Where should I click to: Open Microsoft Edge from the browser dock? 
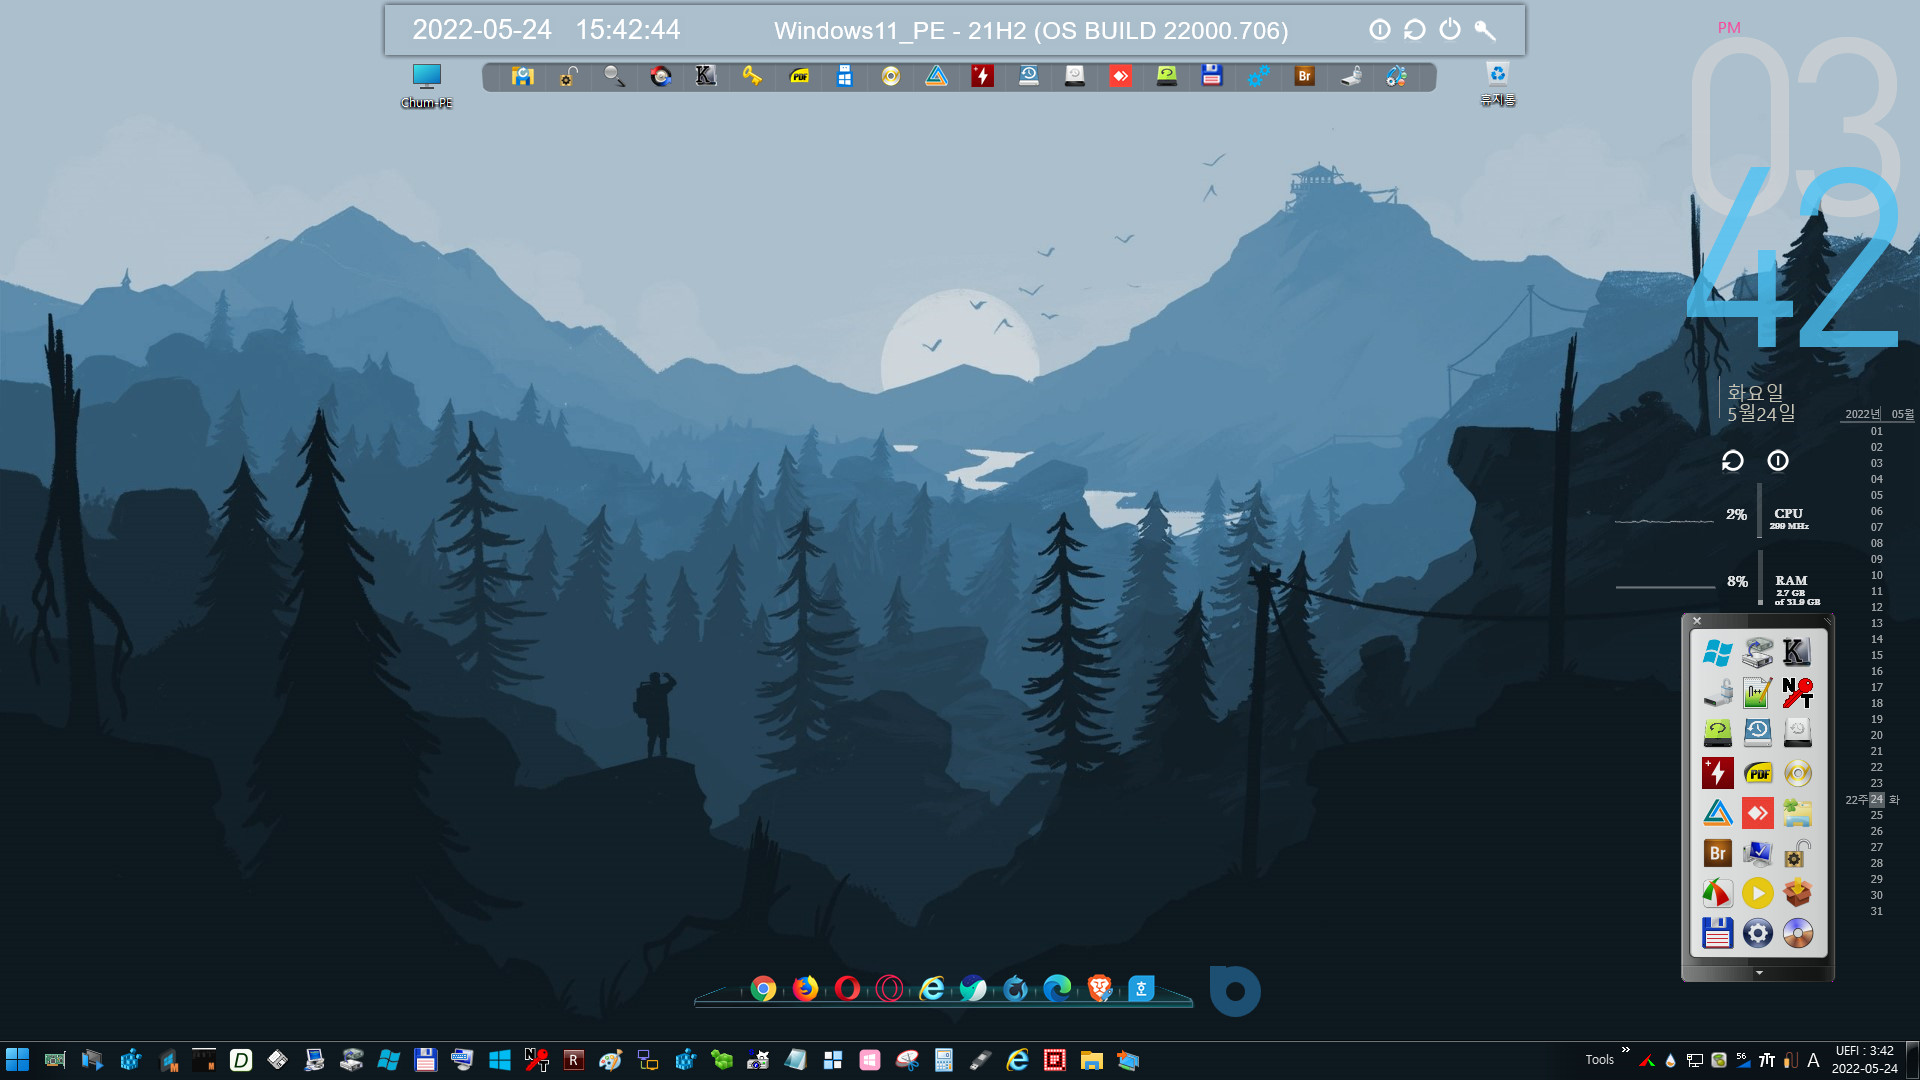1057,989
